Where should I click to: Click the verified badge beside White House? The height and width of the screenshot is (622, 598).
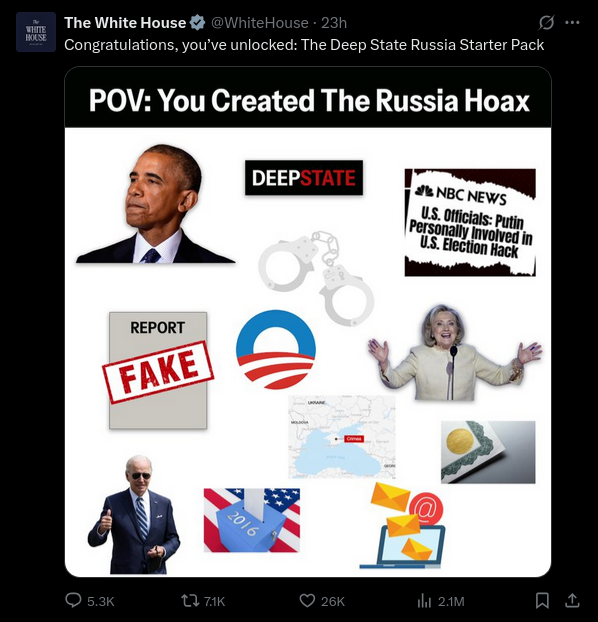(197, 23)
